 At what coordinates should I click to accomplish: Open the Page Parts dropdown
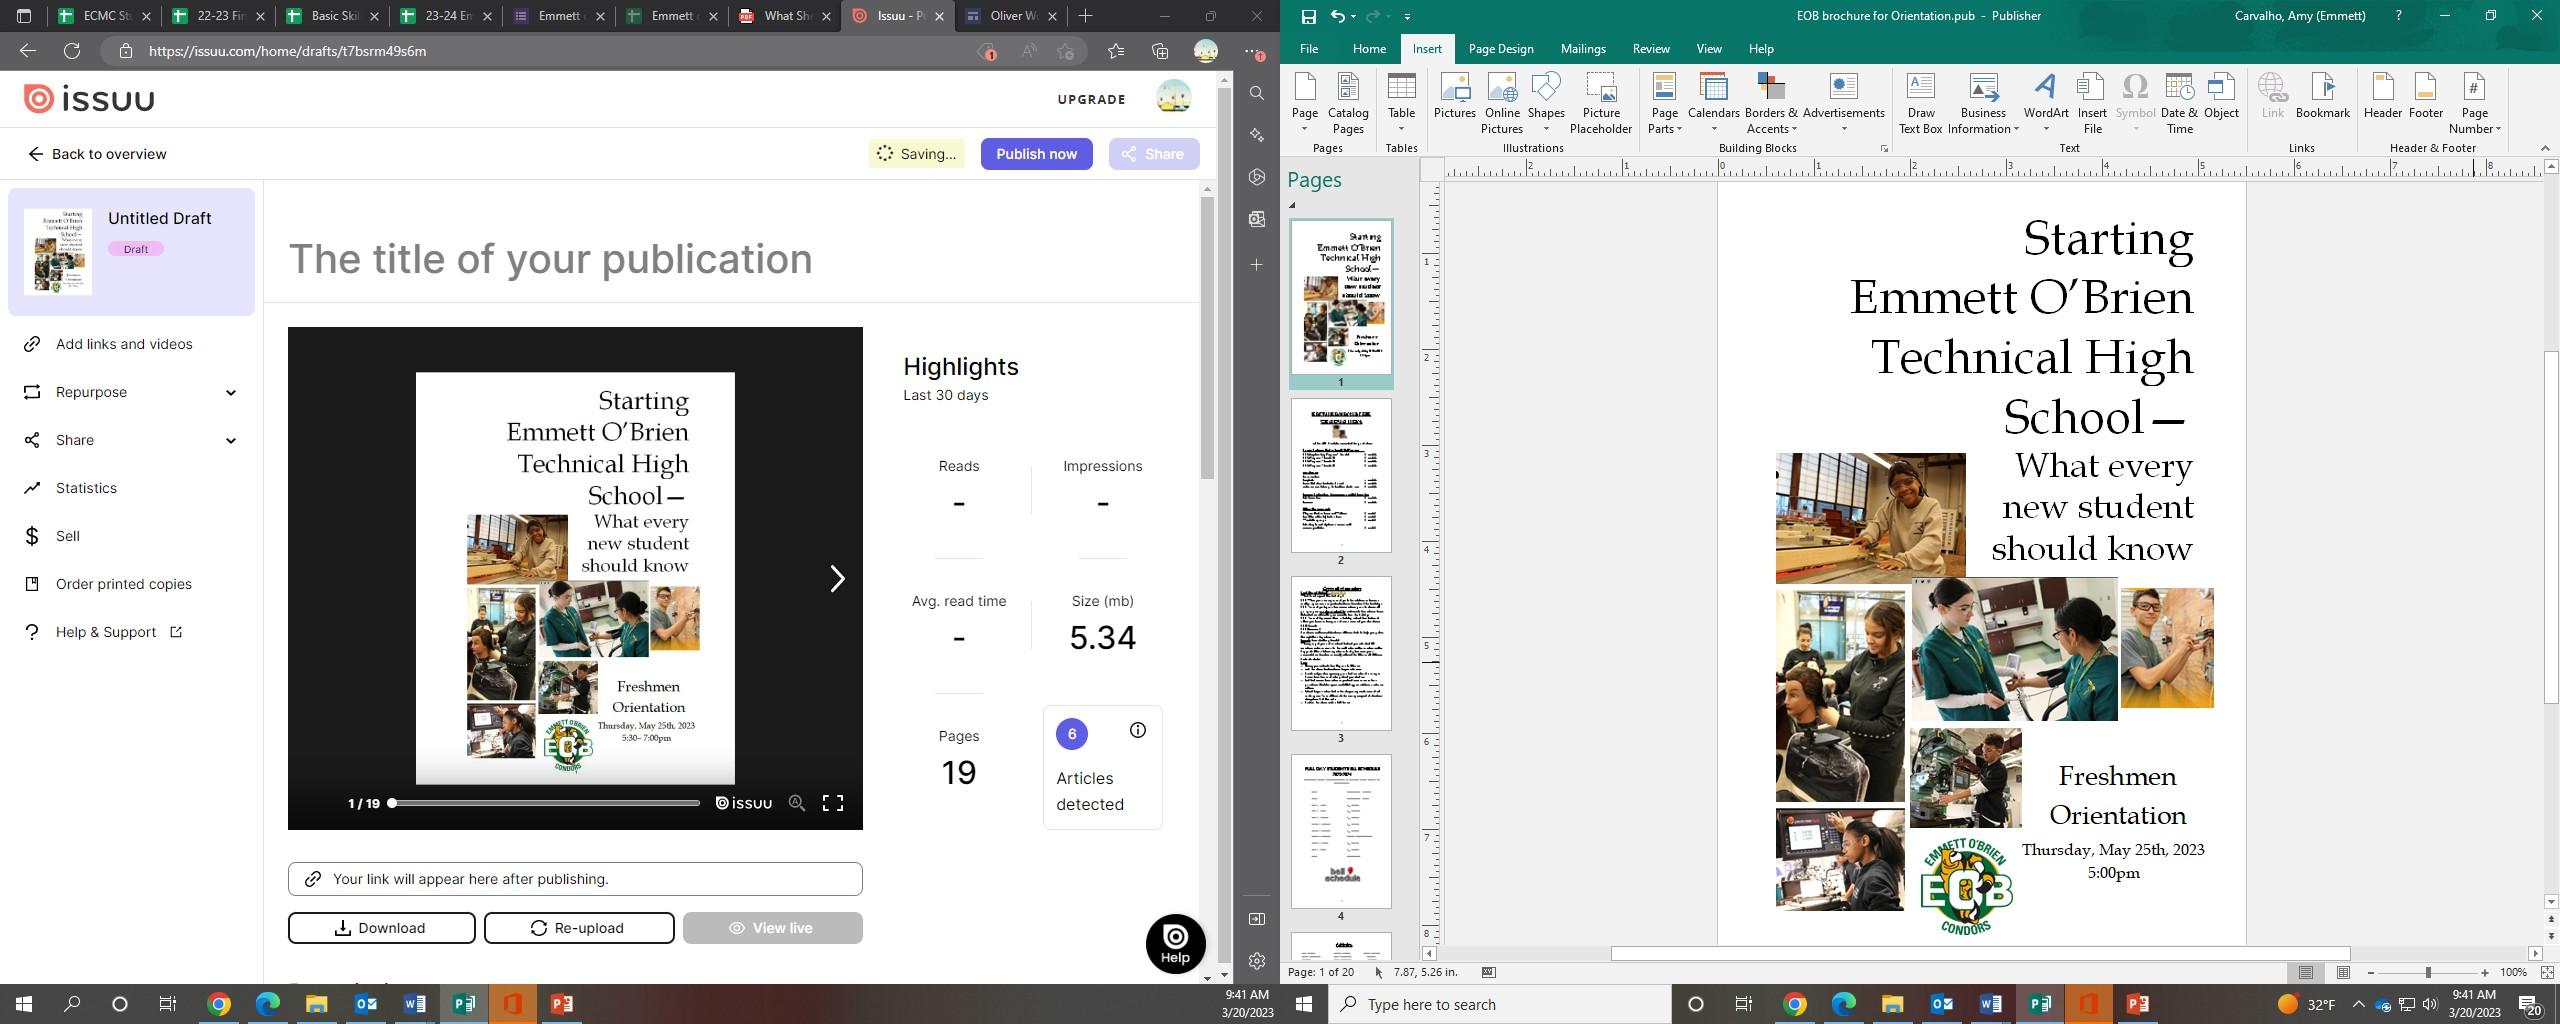[1664, 103]
